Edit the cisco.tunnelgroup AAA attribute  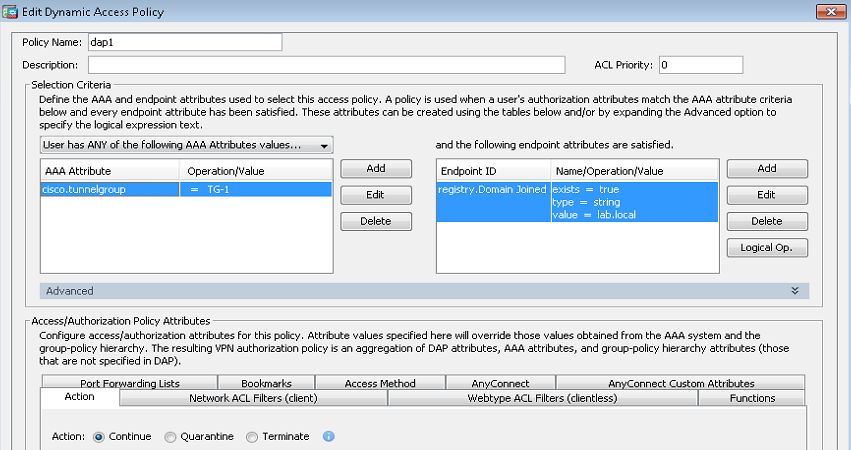[x=377, y=195]
